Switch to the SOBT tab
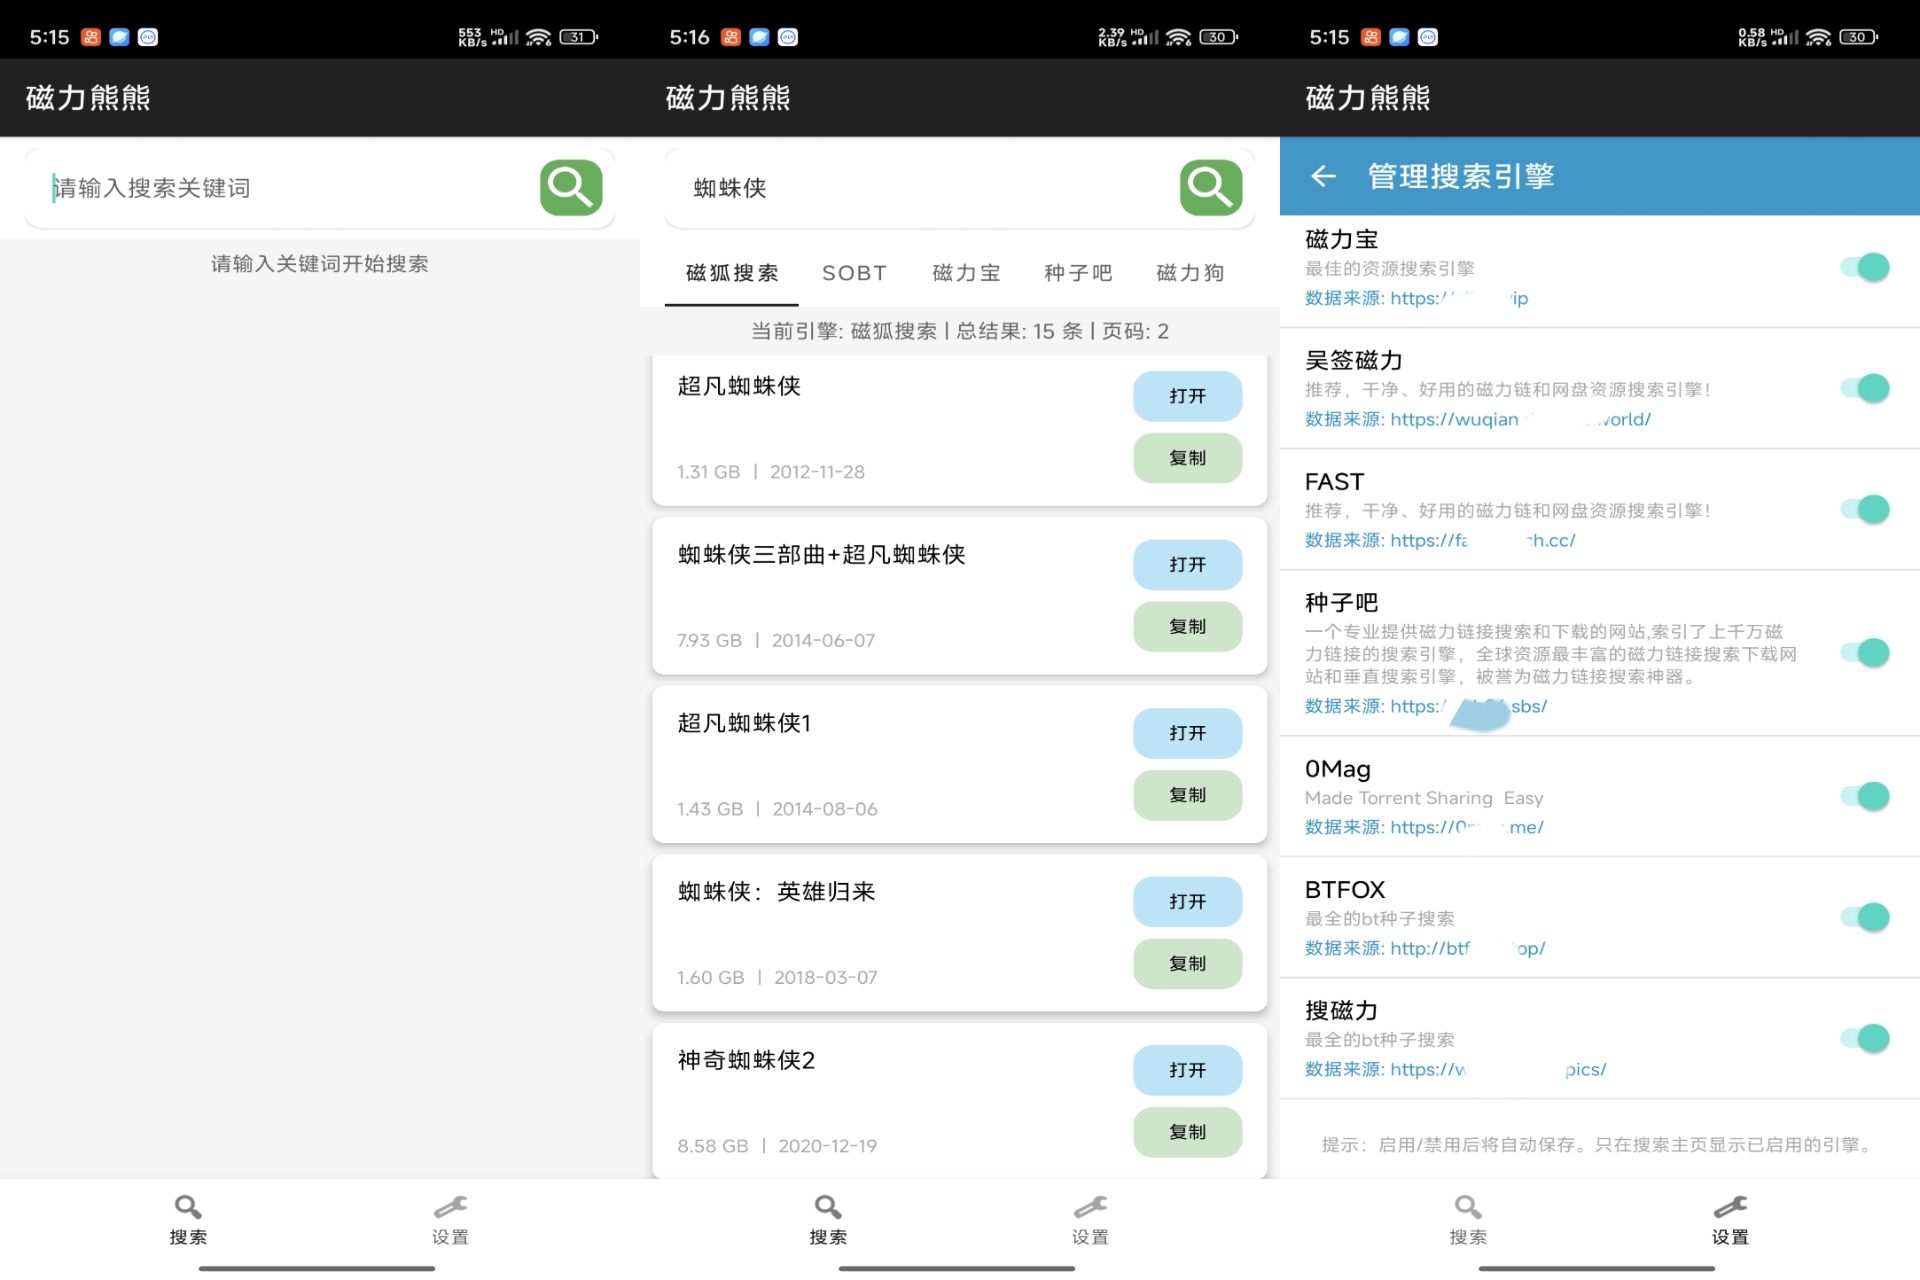 tap(853, 272)
